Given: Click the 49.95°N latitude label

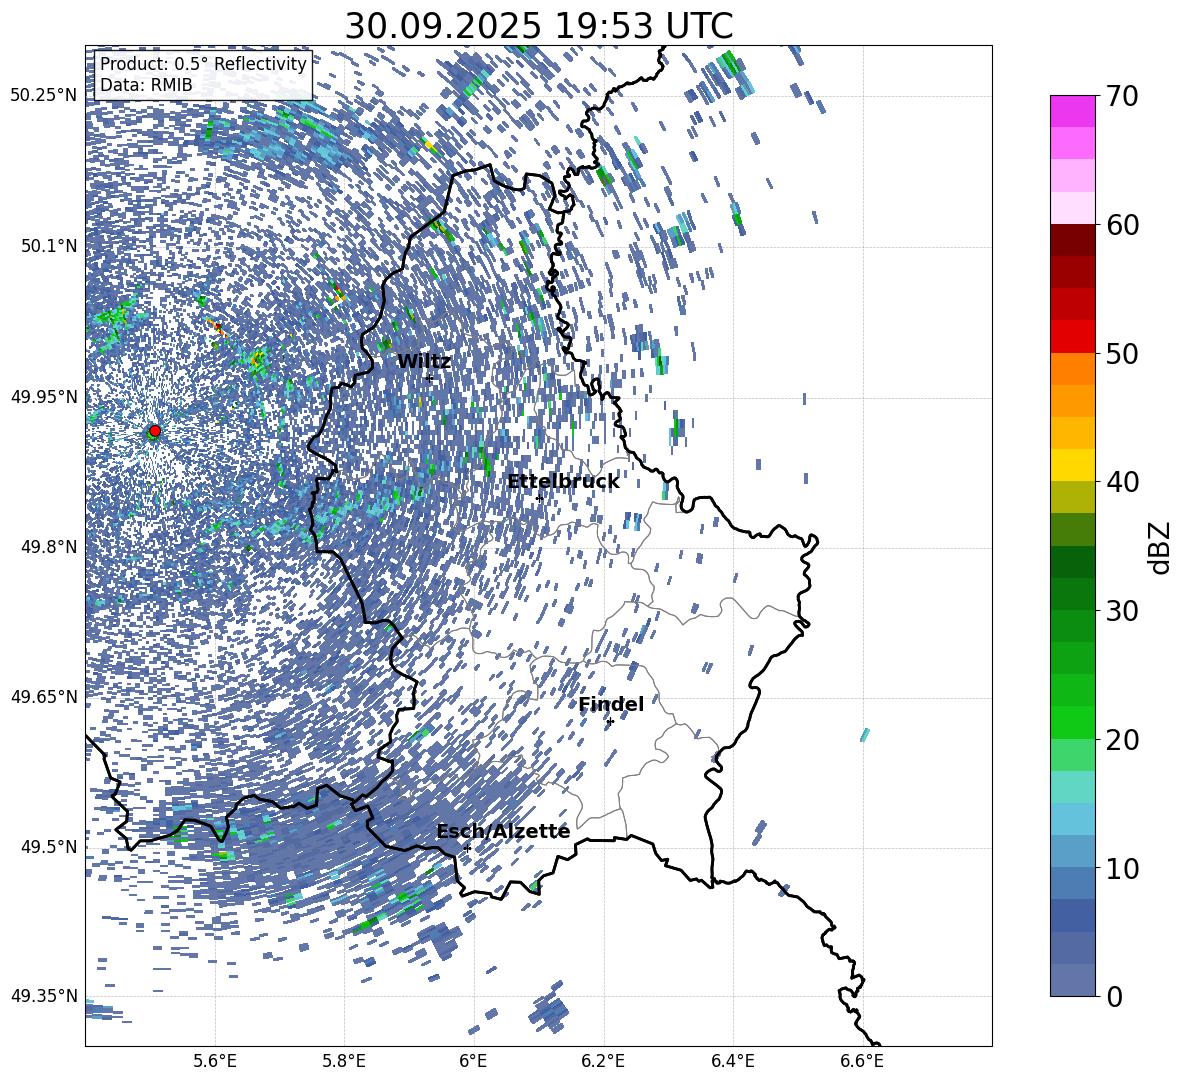Looking at the screenshot, I should tap(44, 396).
